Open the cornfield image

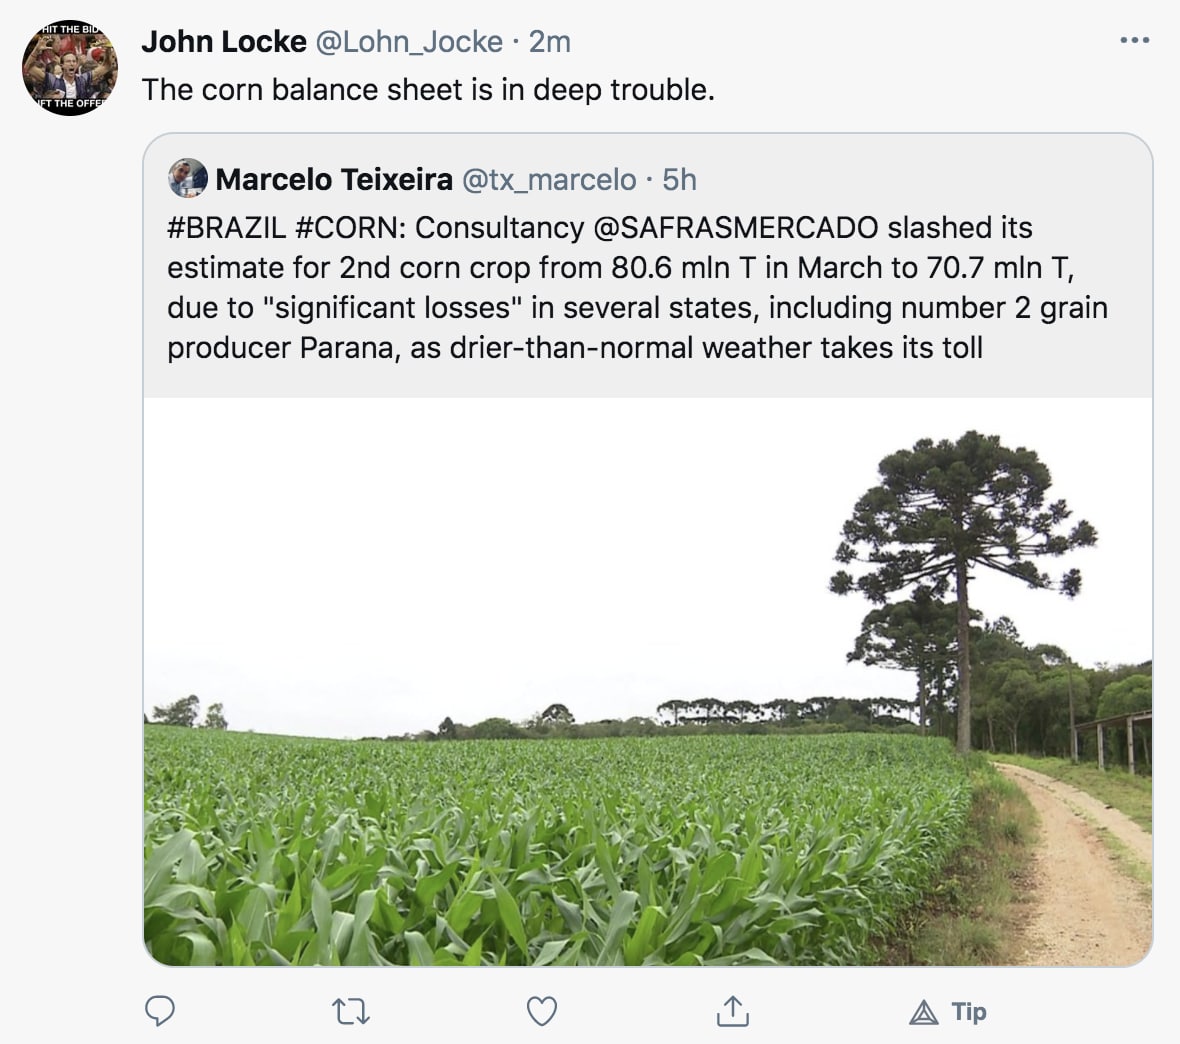coord(647,680)
